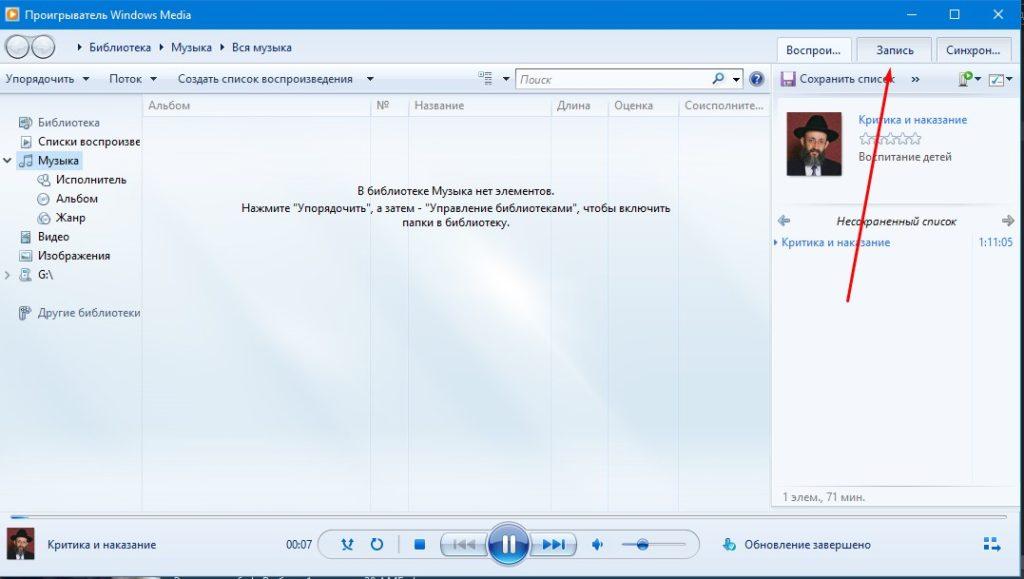Expand the G:\ drive node
This screenshot has width=1024, height=579.
pos(7,275)
